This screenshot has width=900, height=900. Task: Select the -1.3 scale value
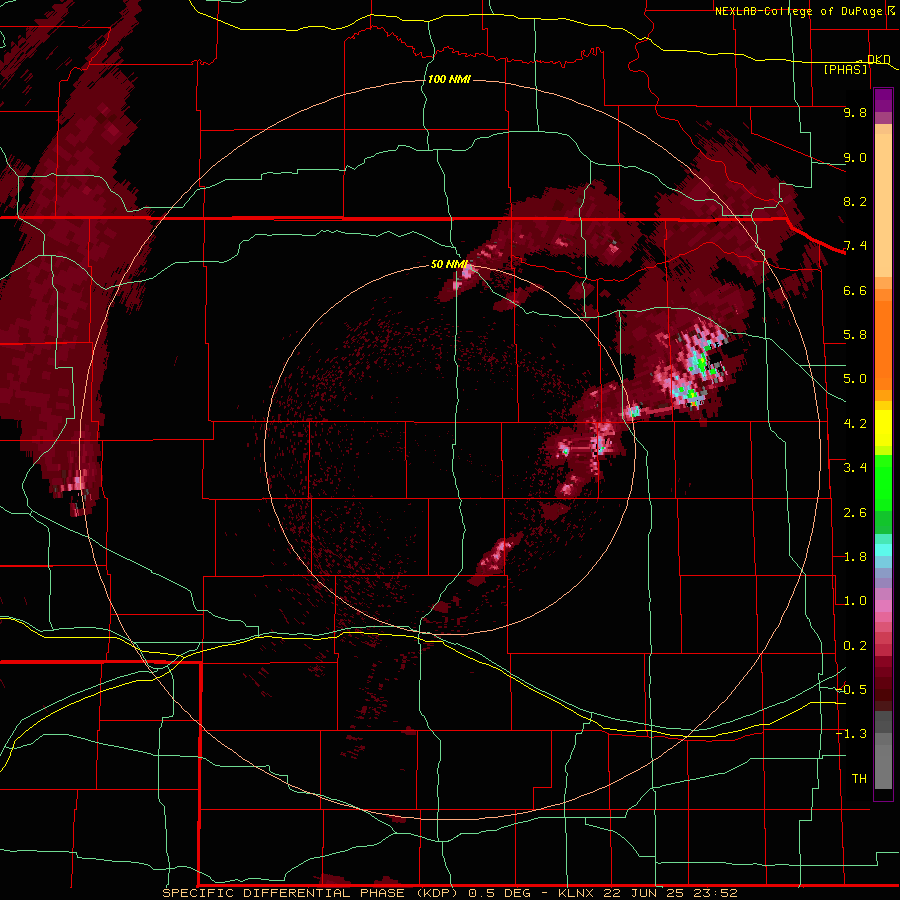(851, 734)
